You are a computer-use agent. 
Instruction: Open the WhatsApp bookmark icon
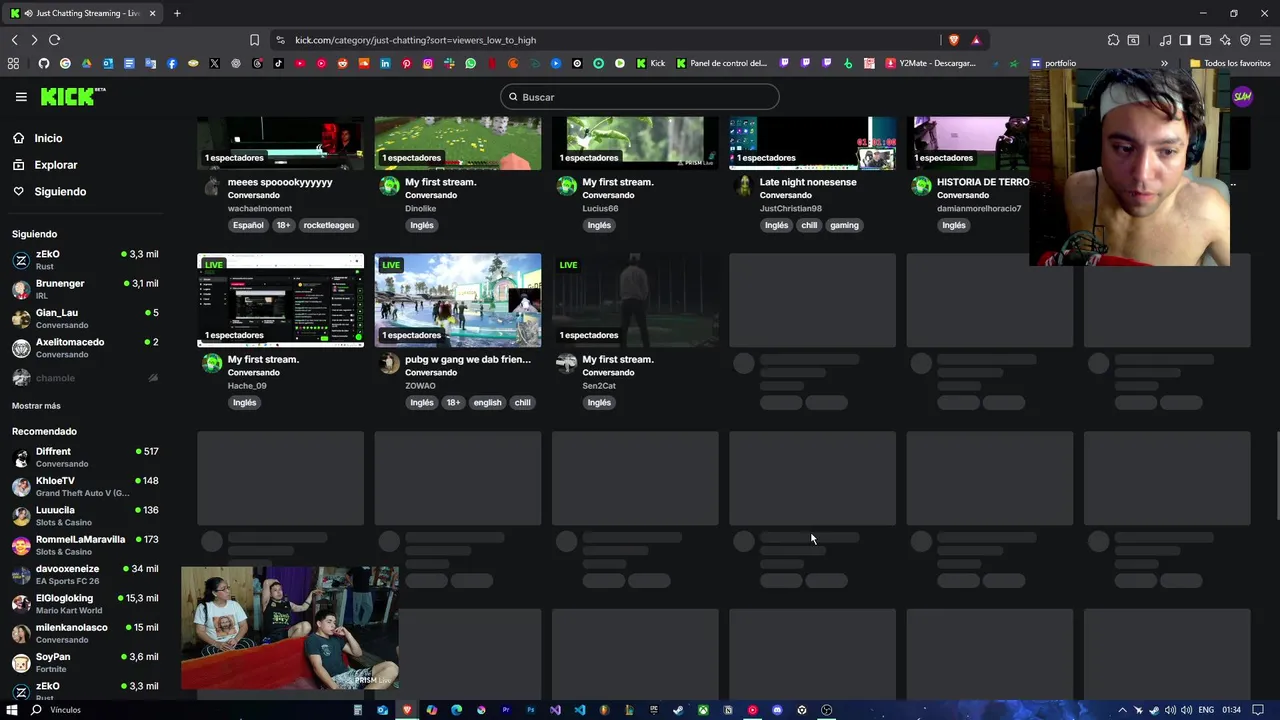tap(470, 63)
